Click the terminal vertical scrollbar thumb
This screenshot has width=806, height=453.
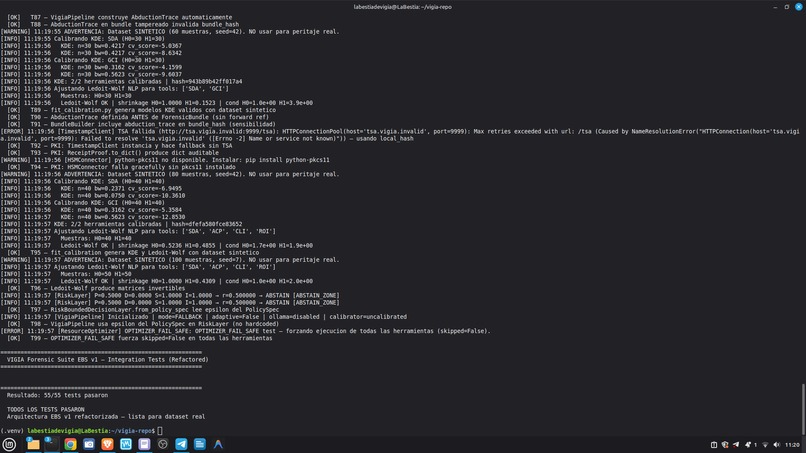(x=802, y=409)
